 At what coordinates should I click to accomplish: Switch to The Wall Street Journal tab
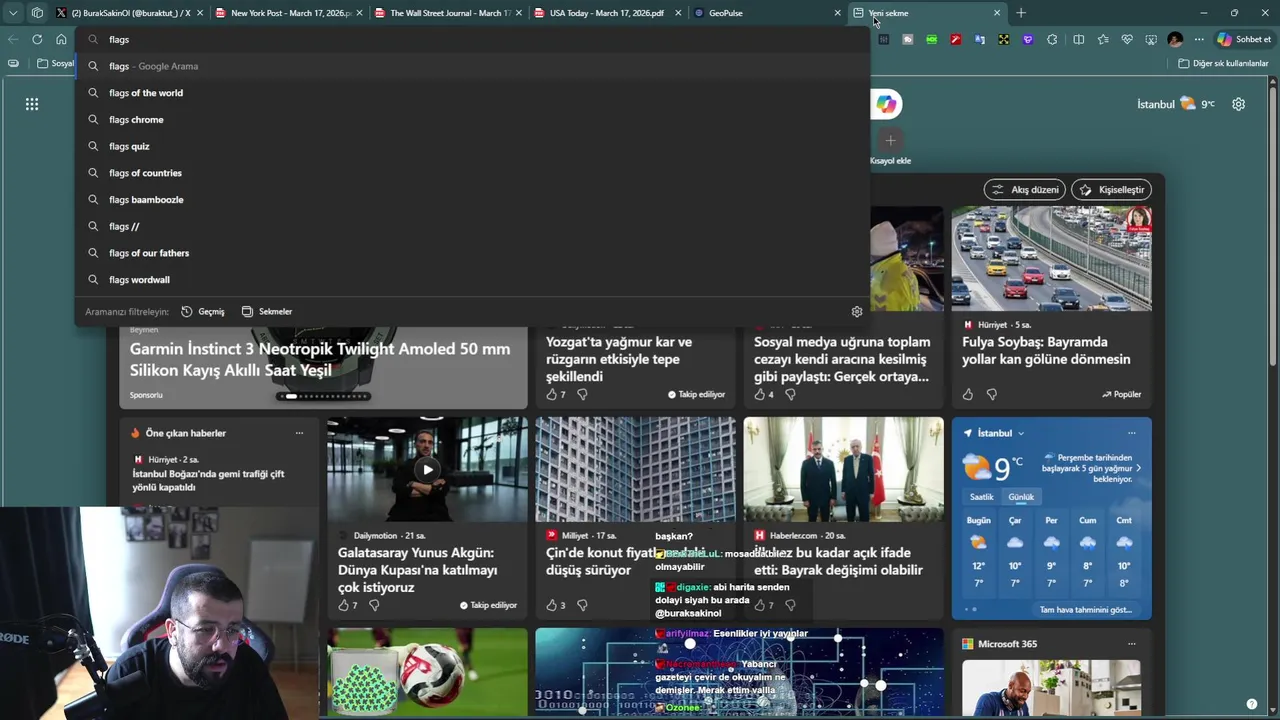(448, 13)
